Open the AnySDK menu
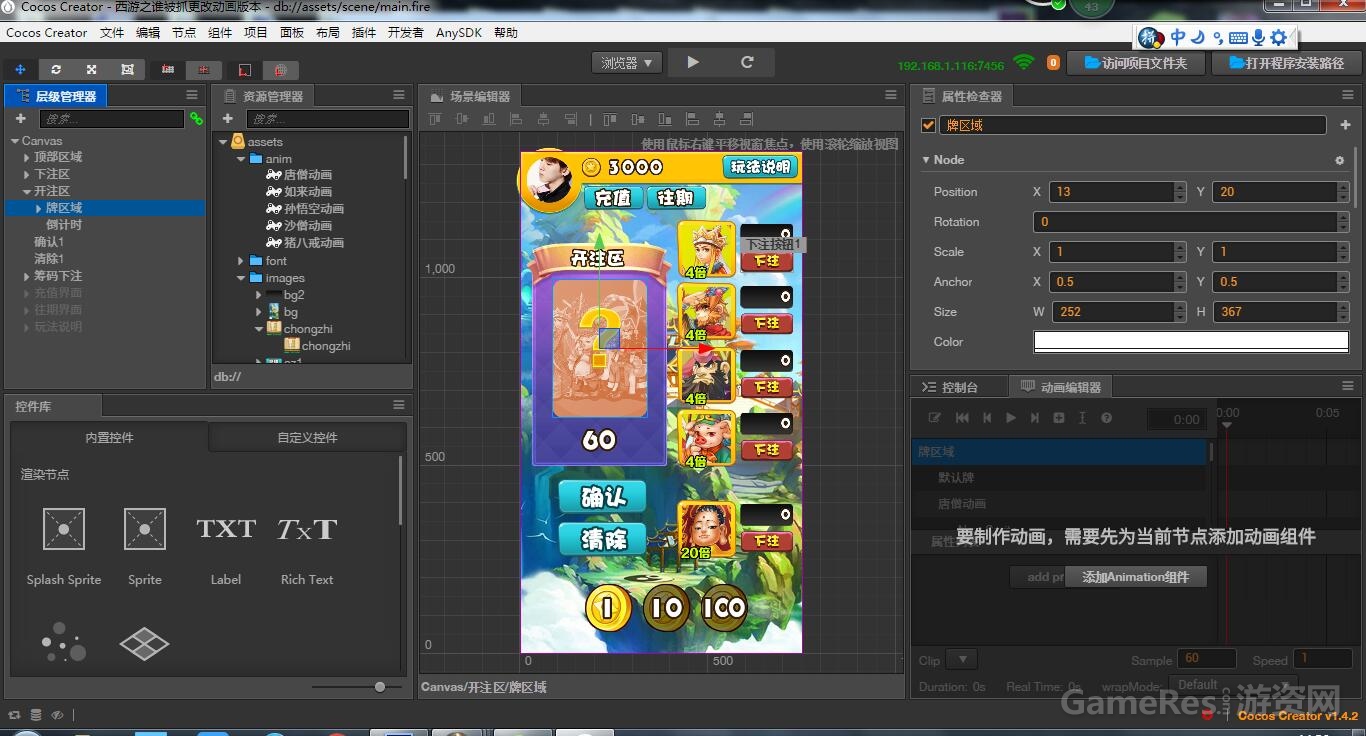 click(459, 32)
